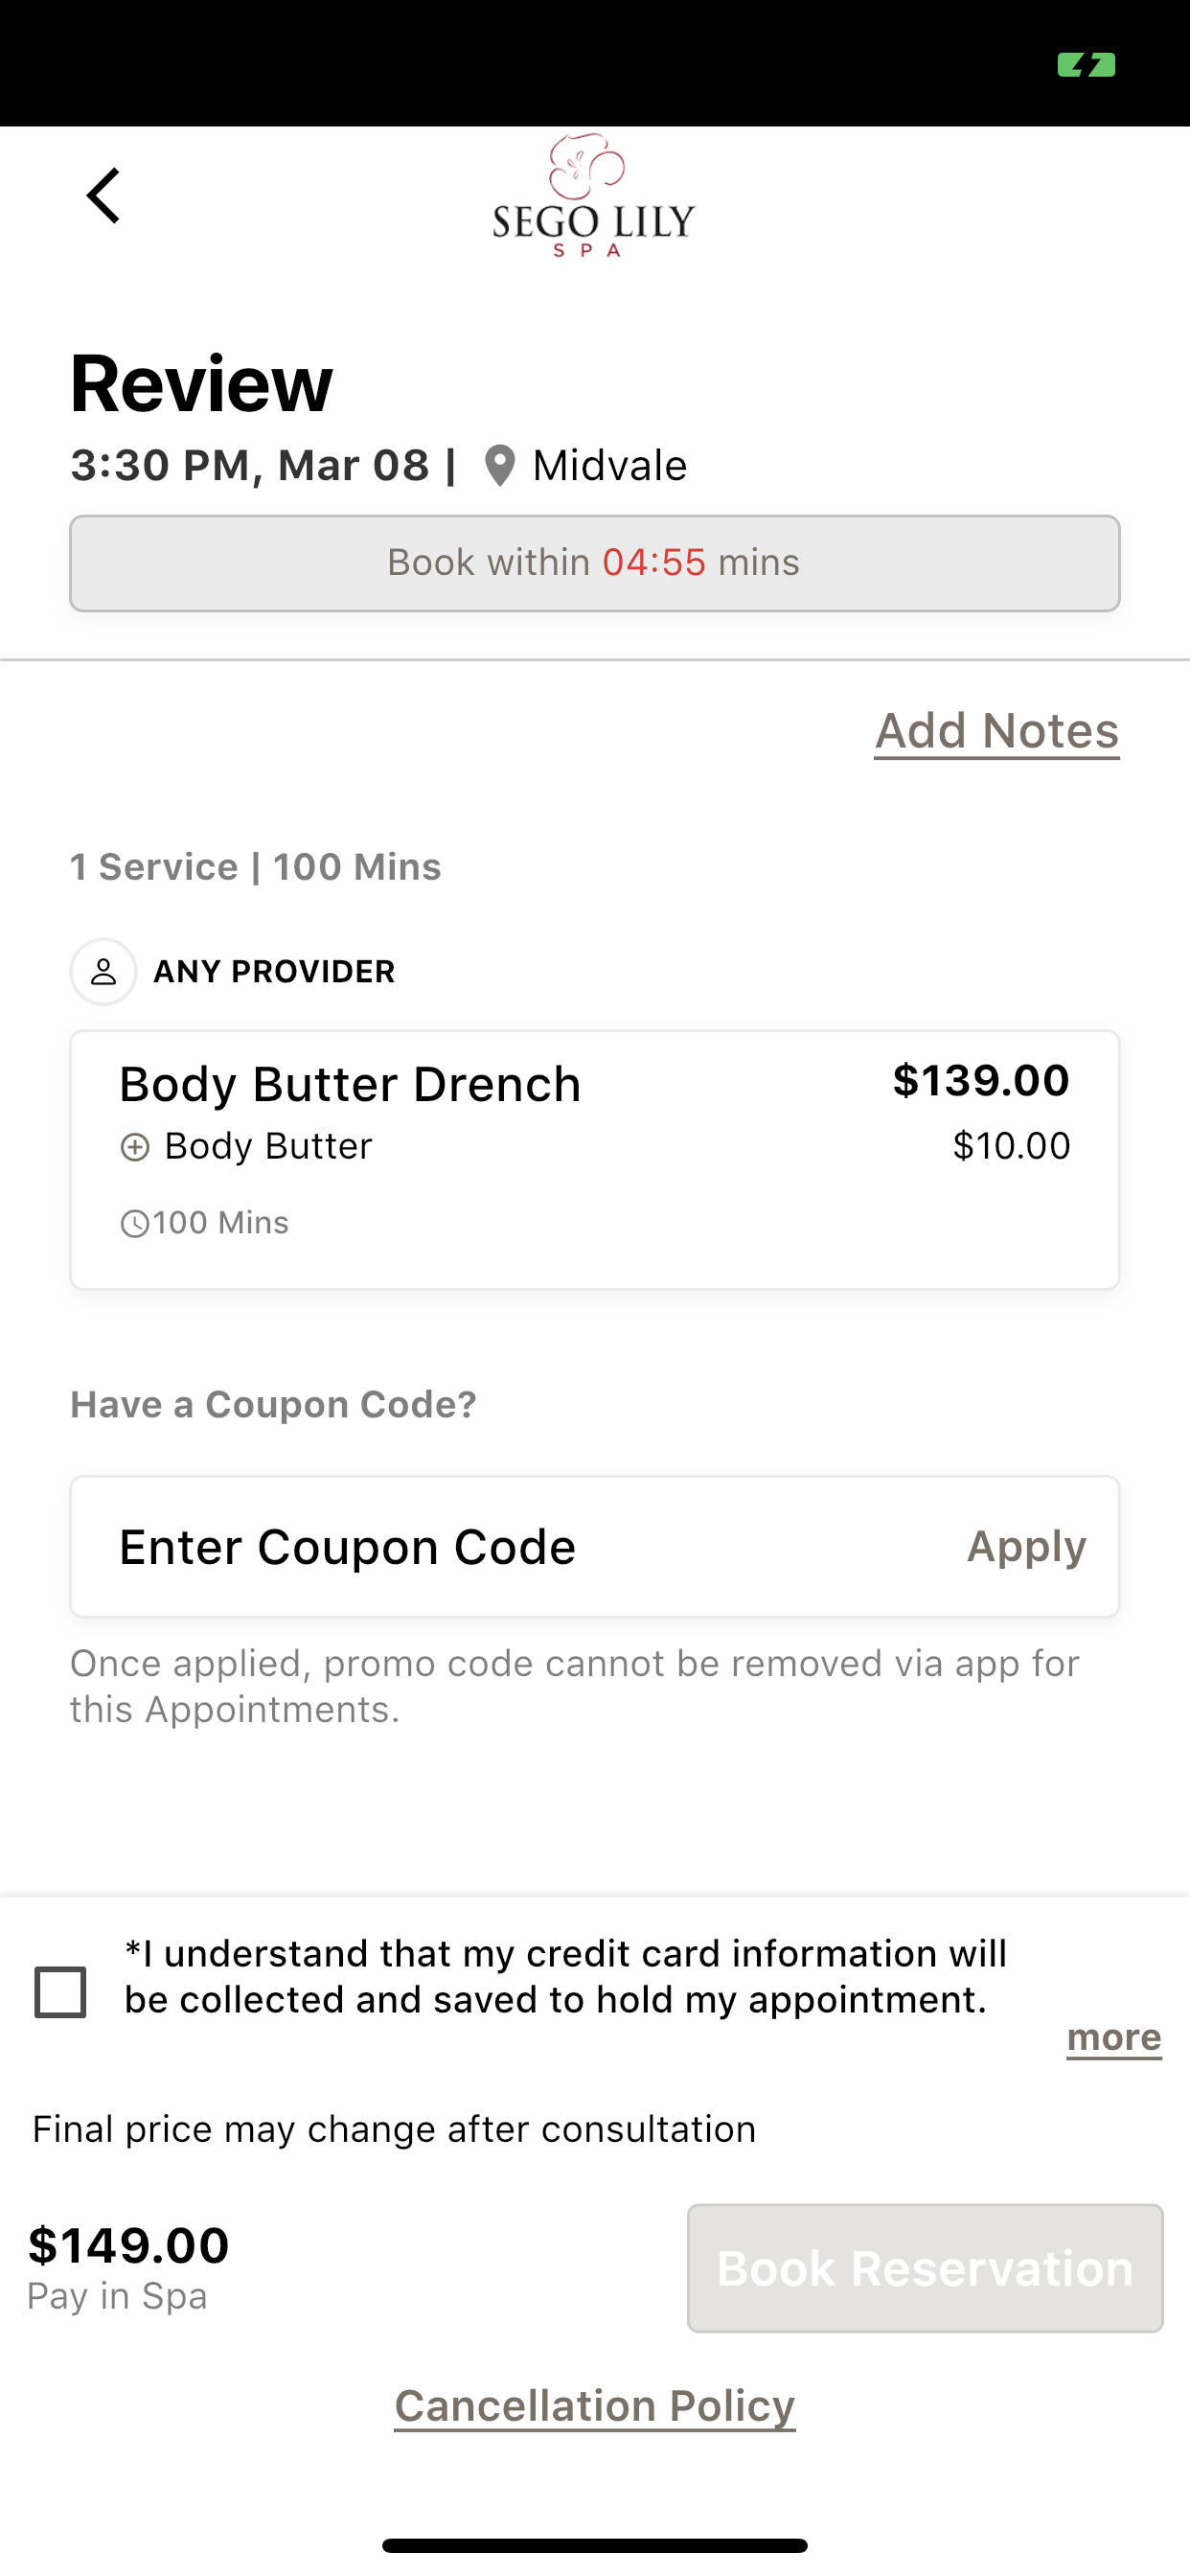This screenshot has width=1190, height=2576.
Task: Tap the battery charging status icon
Action: coord(1086,65)
